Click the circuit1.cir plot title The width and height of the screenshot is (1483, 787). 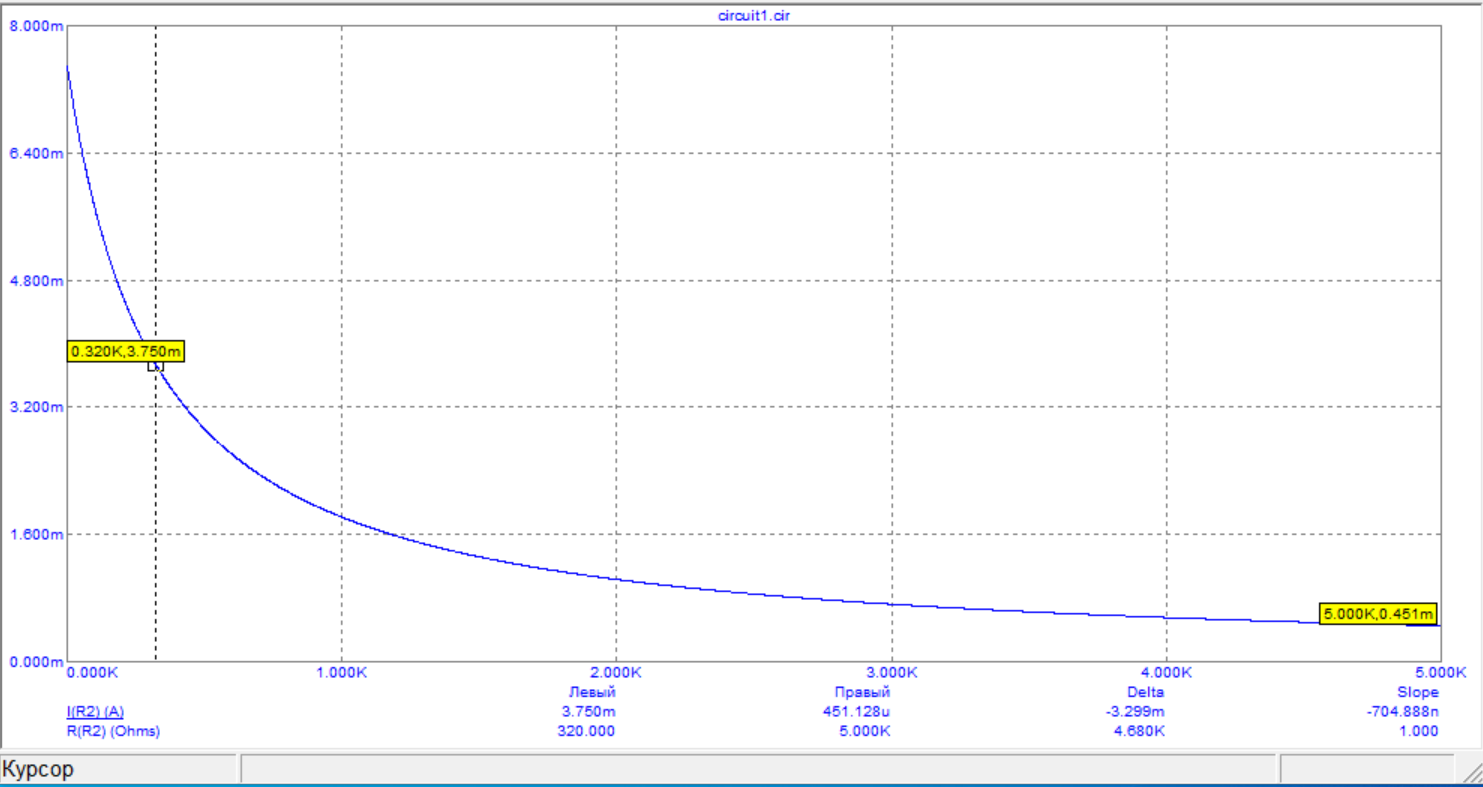click(x=755, y=16)
